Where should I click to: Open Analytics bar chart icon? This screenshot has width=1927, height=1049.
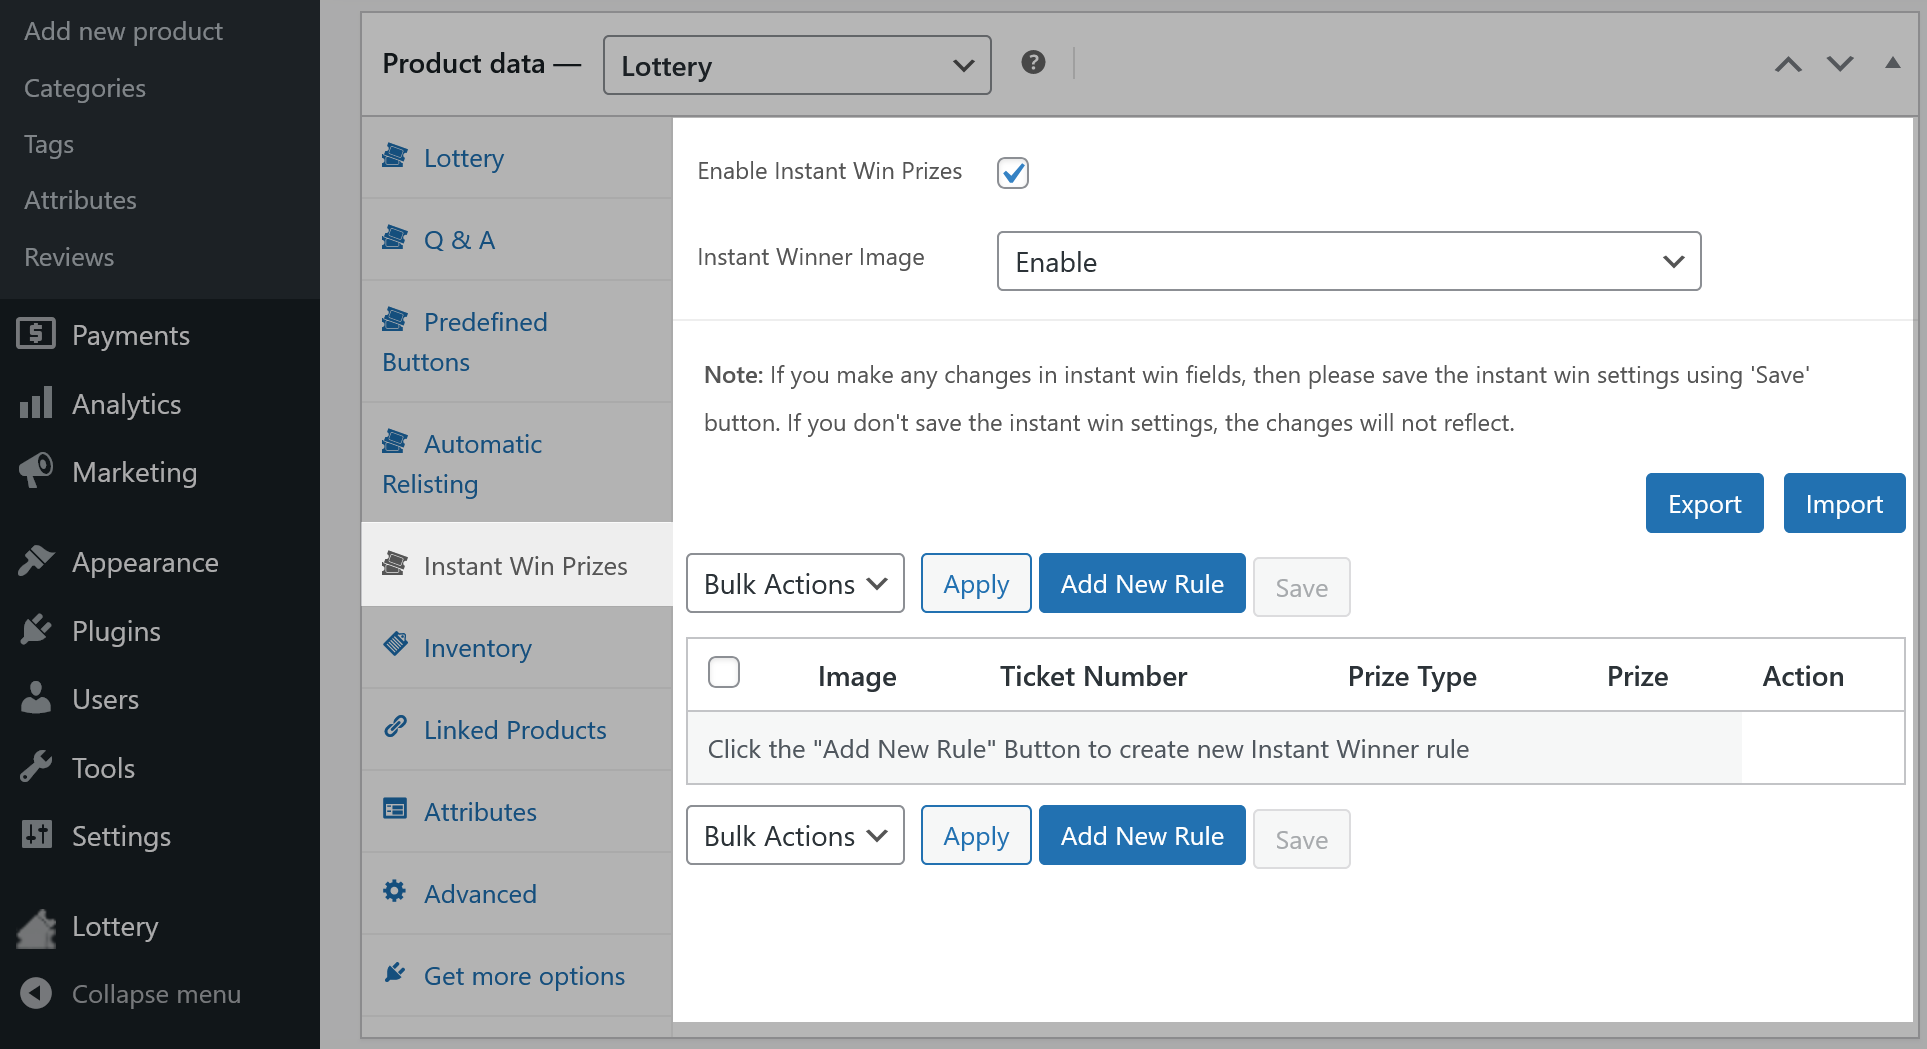click(x=36, y=403)
